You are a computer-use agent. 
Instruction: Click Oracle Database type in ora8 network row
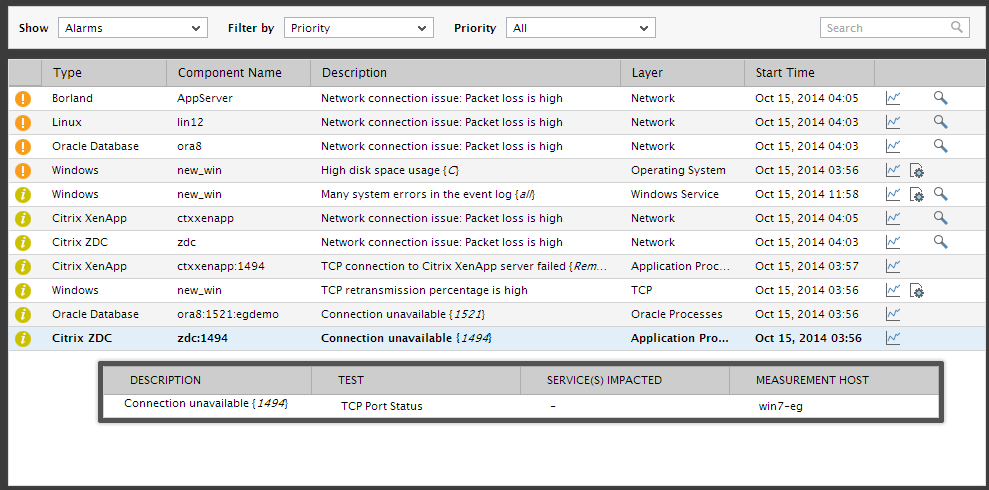click(95, 146)
